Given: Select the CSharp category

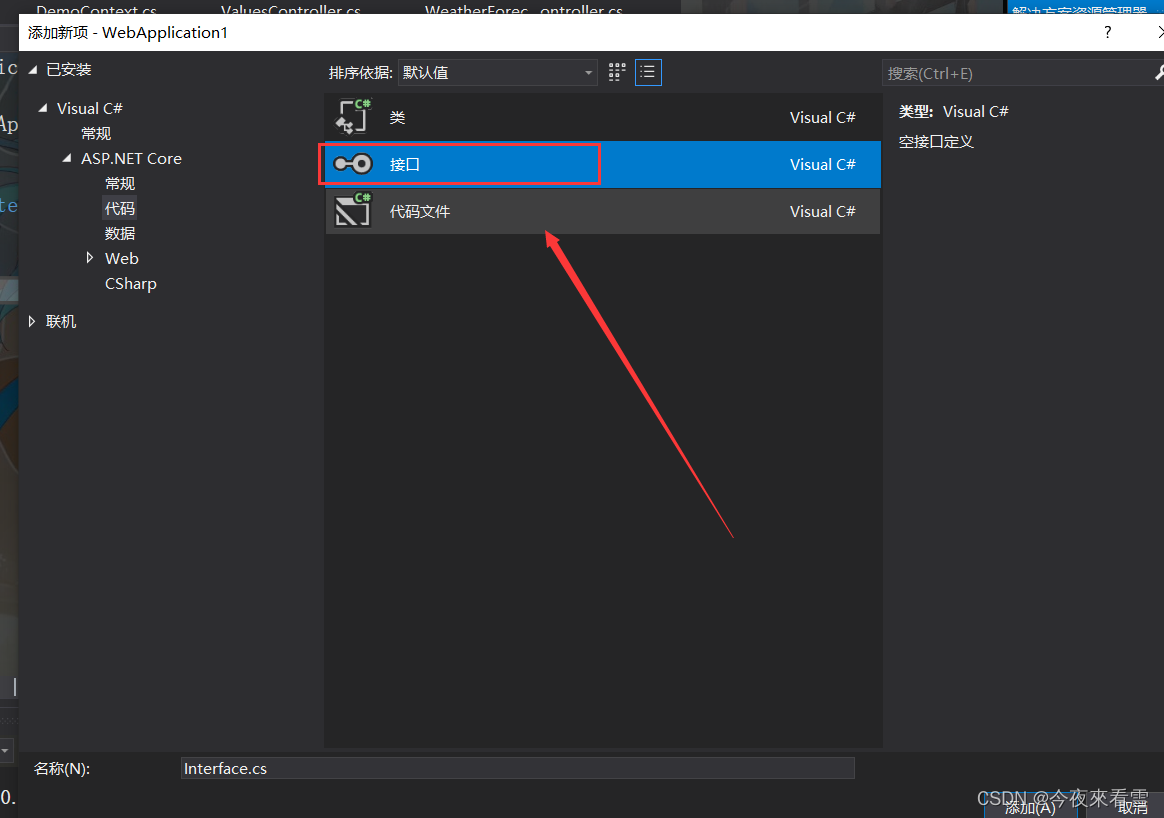Looking at the screenshot, I should (x=131, y=284).
